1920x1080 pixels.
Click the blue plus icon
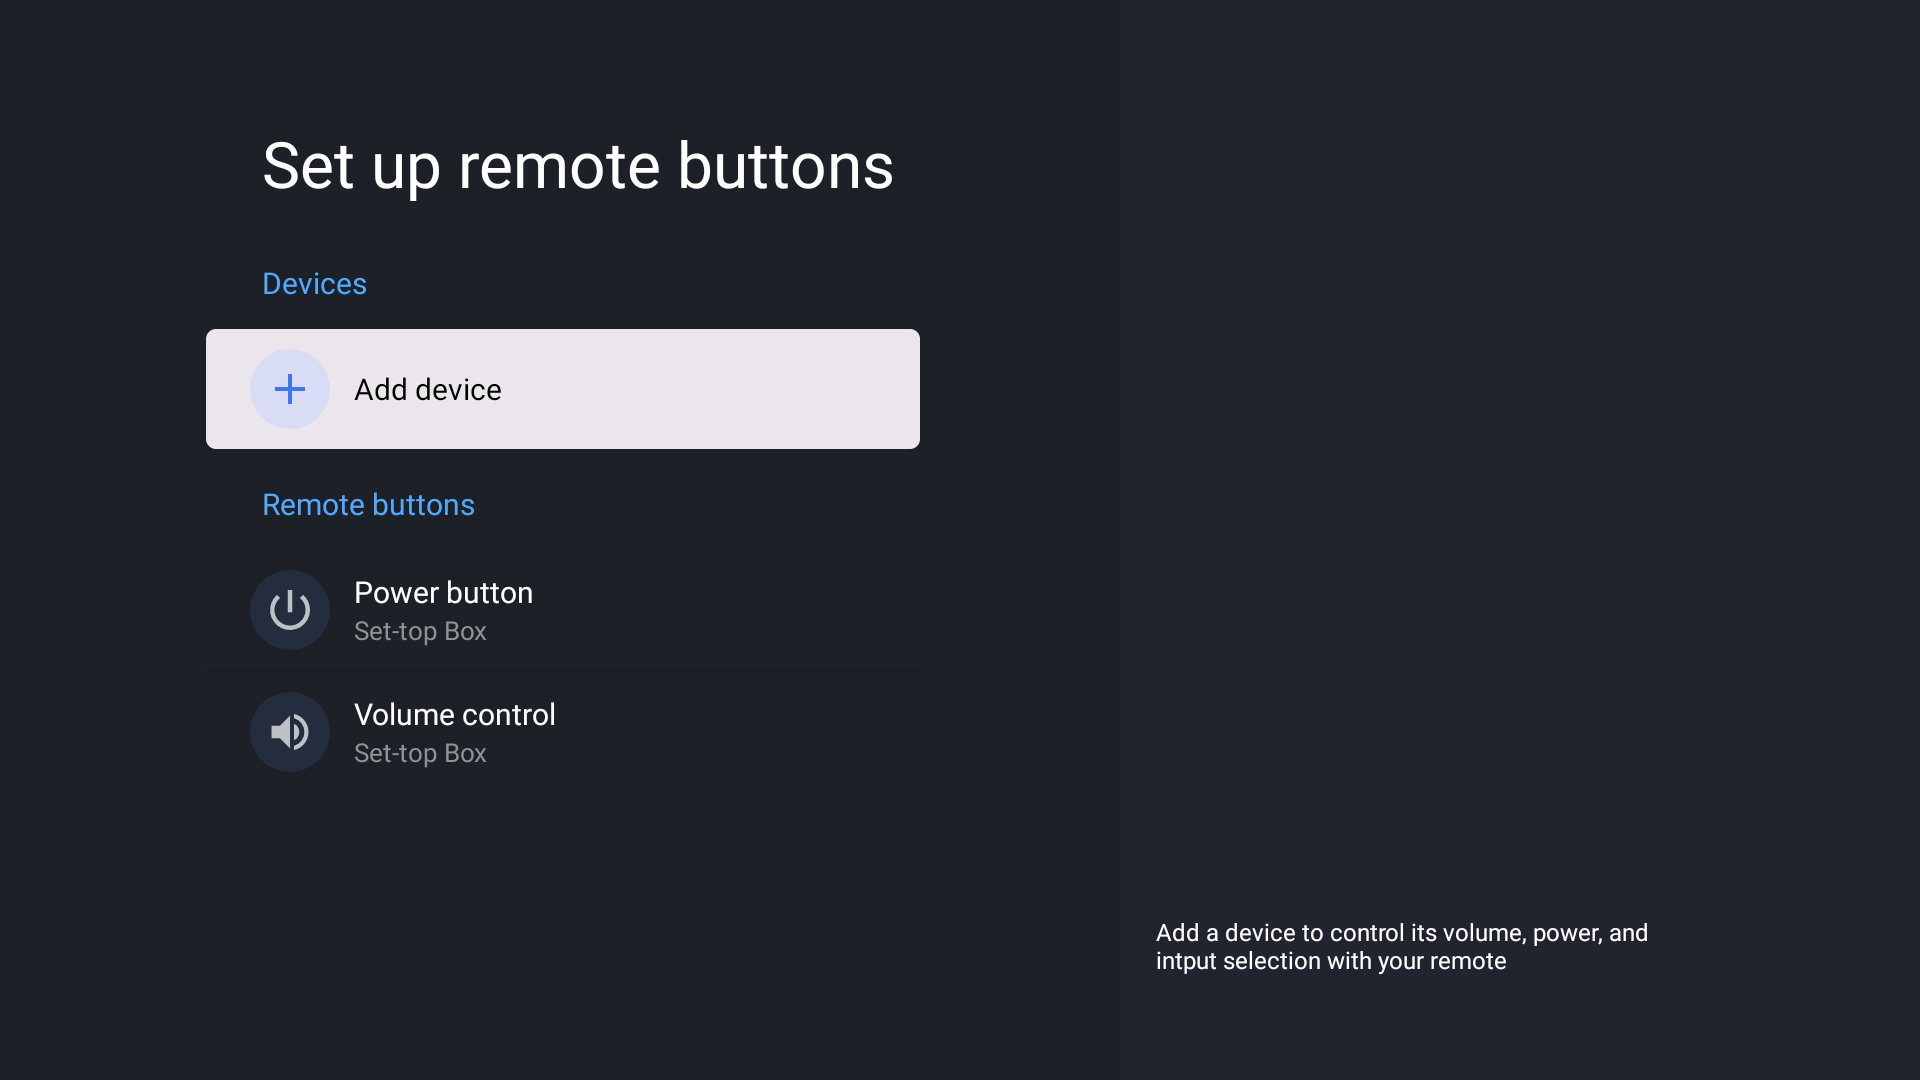tap(290, 389)
